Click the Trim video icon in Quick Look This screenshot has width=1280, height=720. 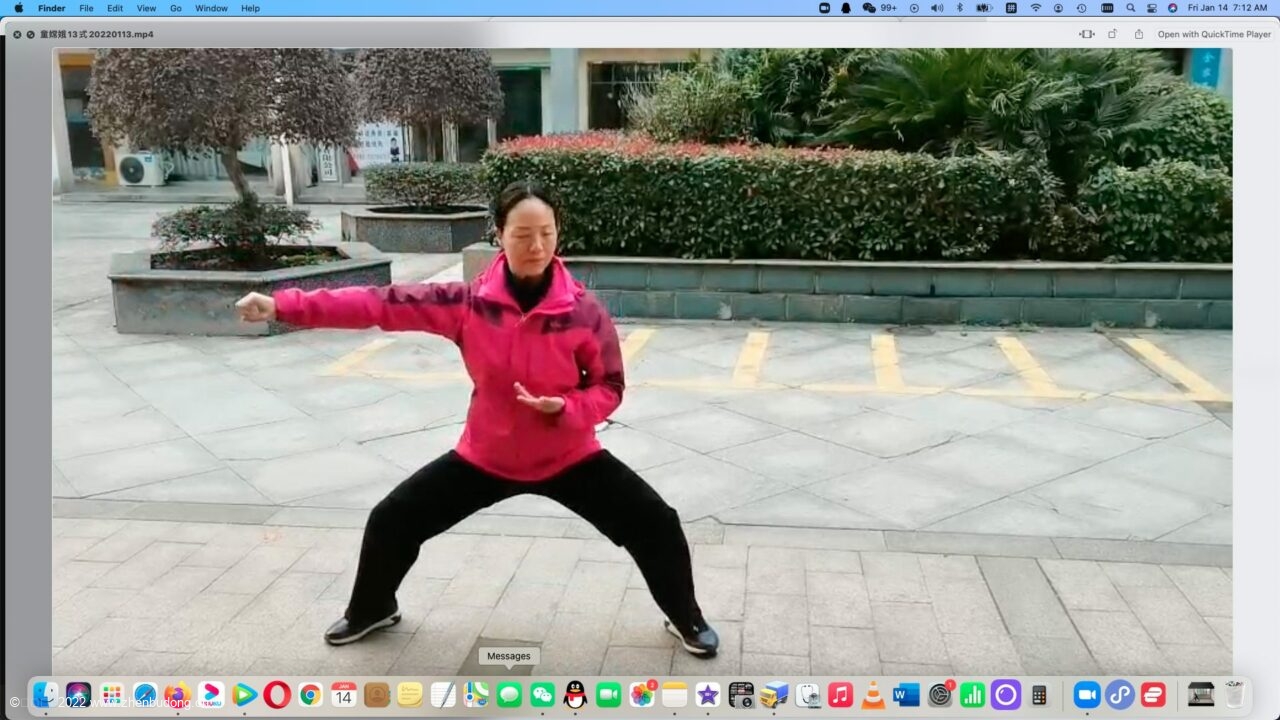click(1086, 34)
